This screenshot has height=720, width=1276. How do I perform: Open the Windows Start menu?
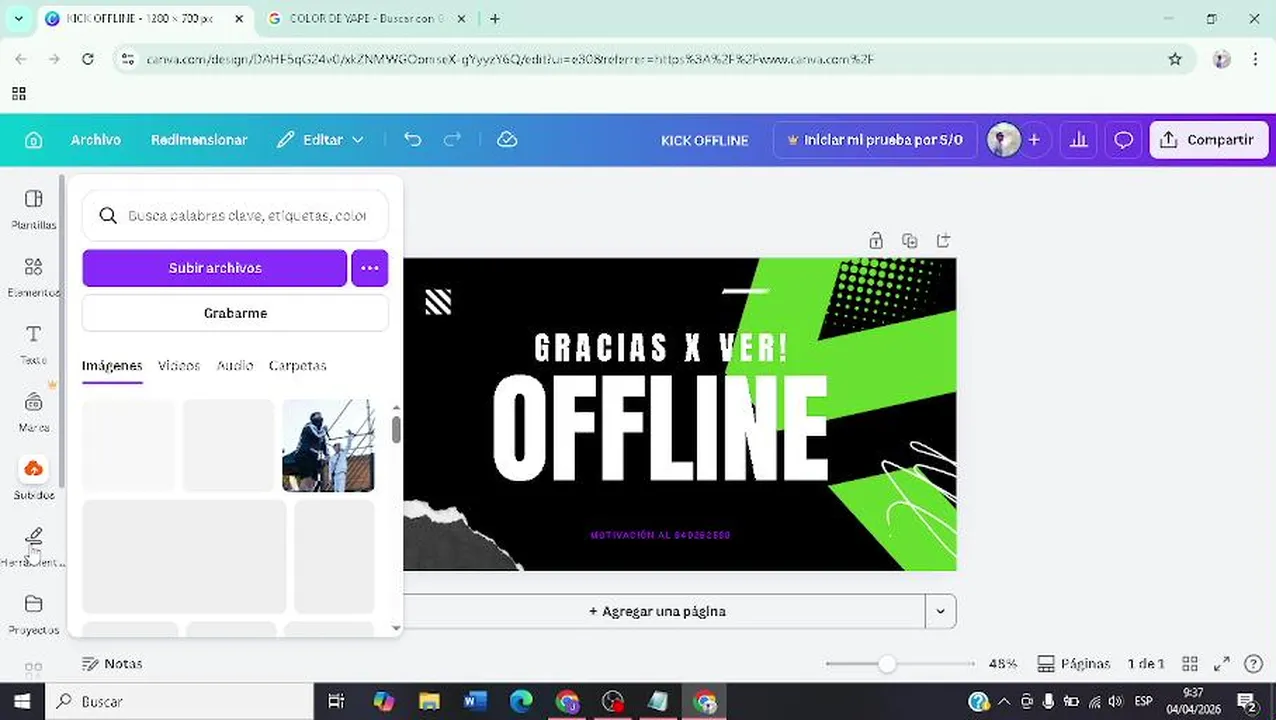(22, 702)
